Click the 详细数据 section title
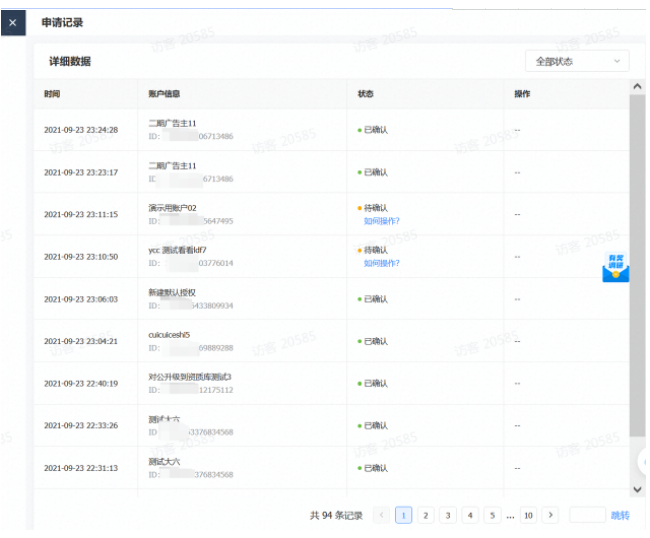The image size is (650, 538). click(x=70, y=61)
